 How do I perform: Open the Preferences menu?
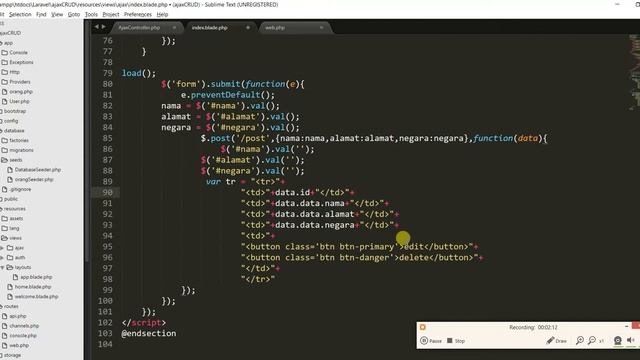(x=138, y=14)
